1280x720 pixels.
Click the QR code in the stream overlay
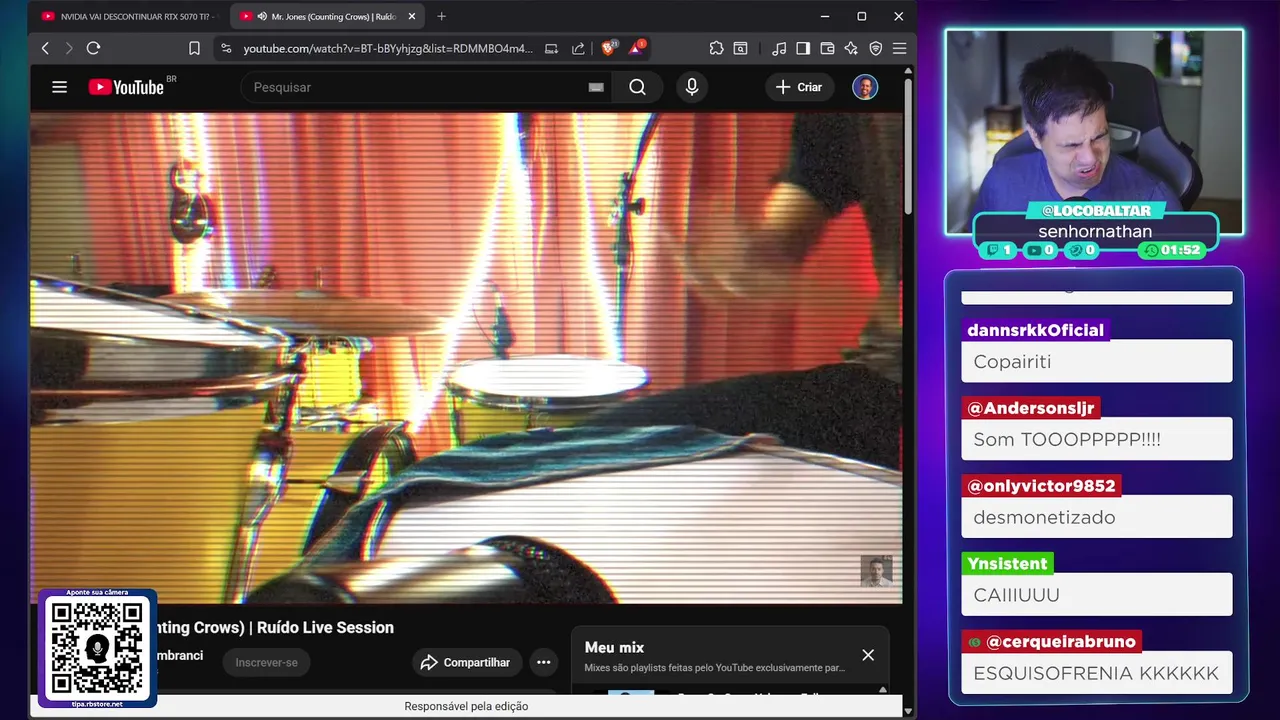point(97,648)
